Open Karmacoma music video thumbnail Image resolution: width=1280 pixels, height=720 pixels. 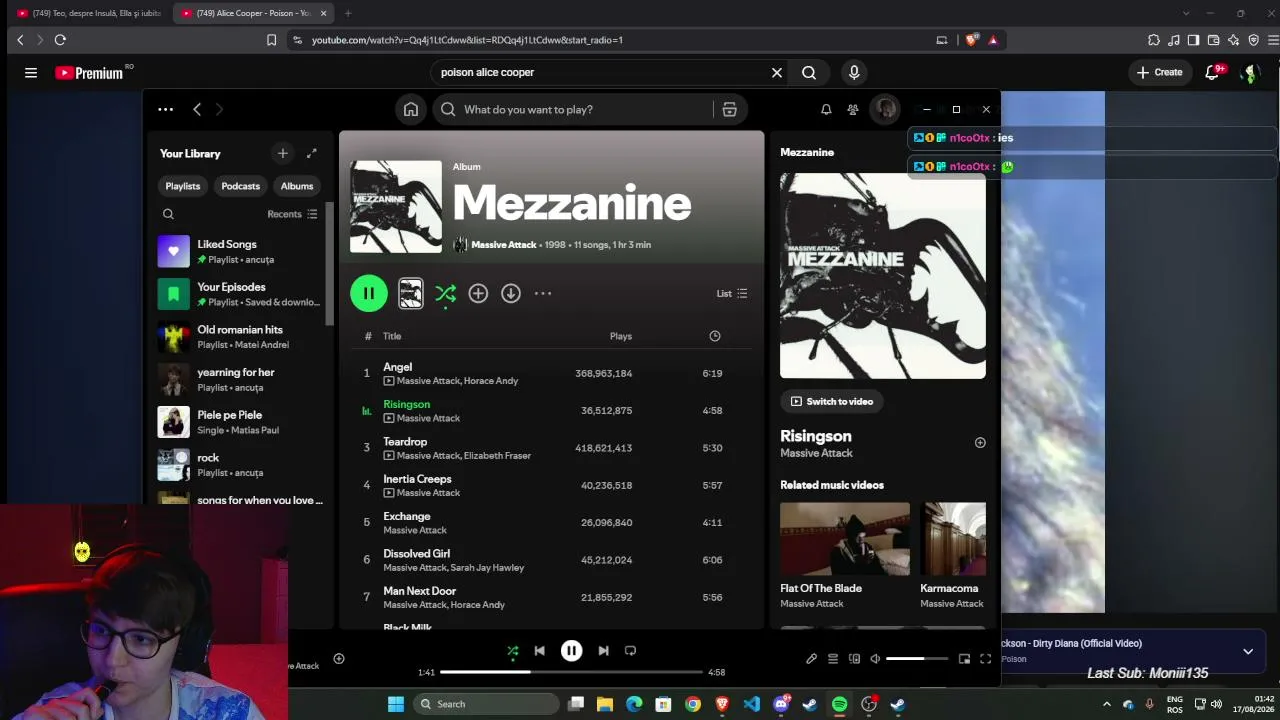[953, 539]
